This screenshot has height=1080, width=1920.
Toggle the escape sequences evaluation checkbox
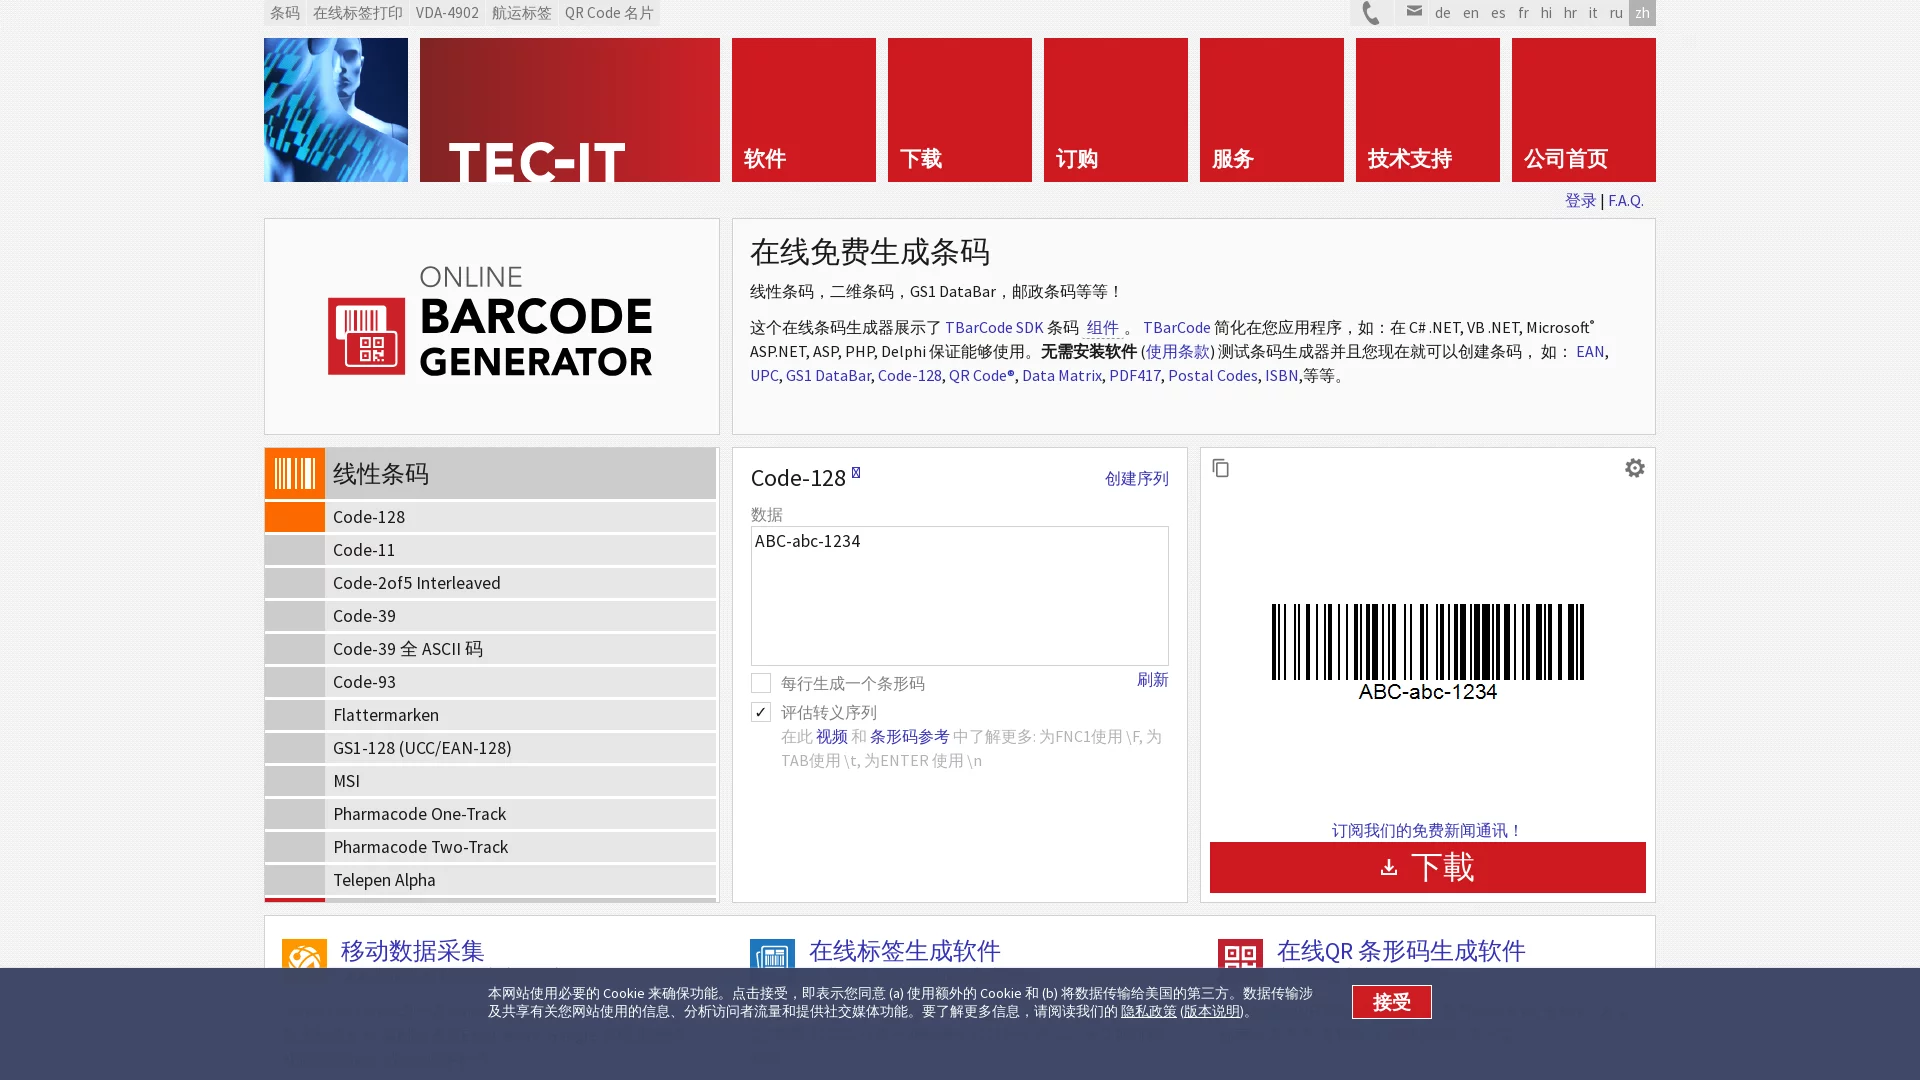761,712
